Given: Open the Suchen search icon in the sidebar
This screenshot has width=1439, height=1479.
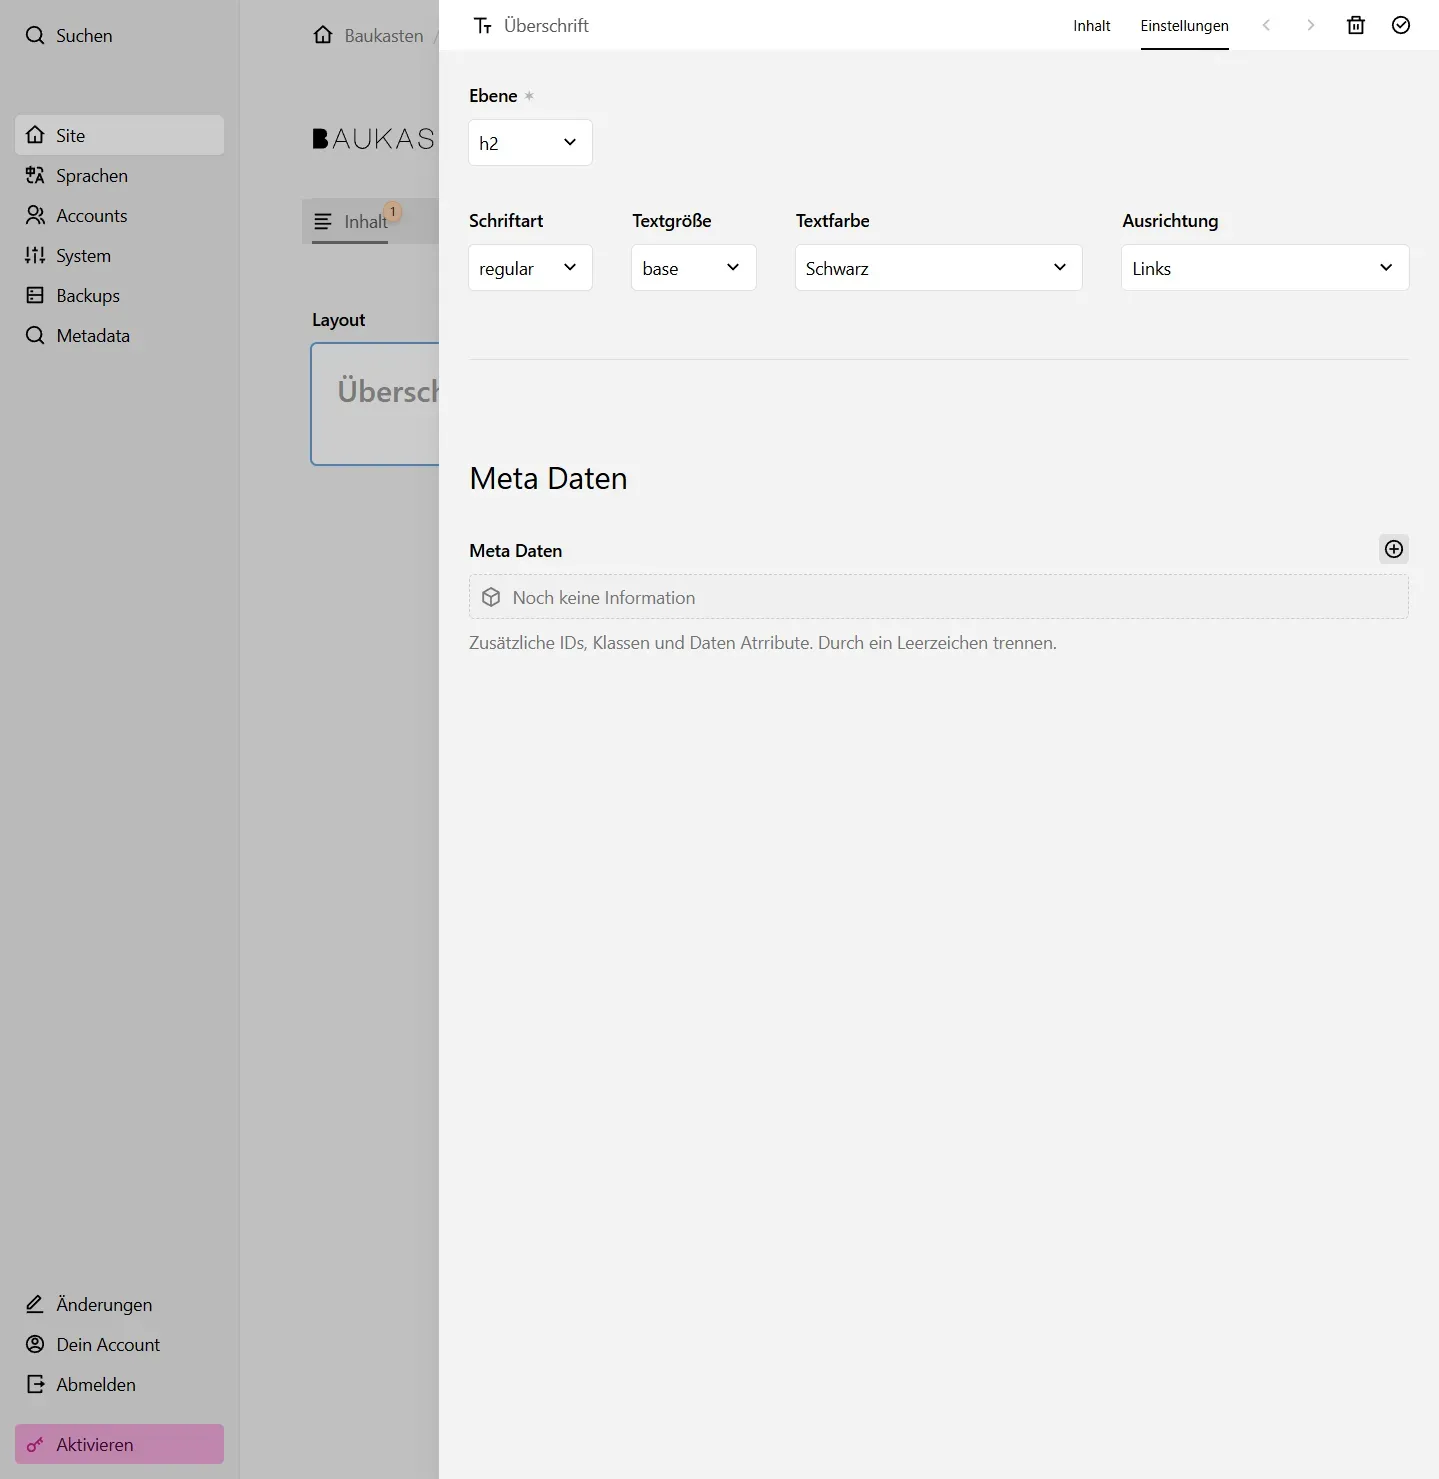Looking at the screenshot, I should point(36,35).
